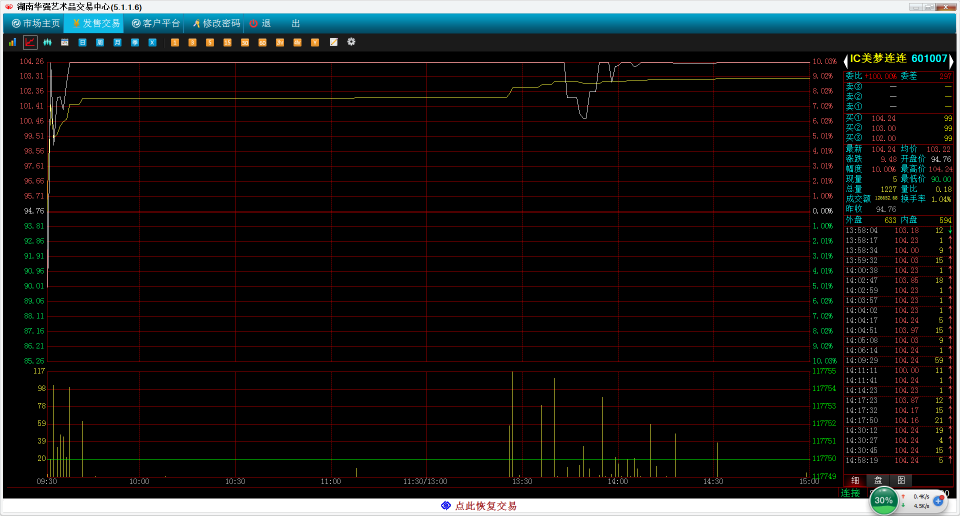Image resolution: width=960 pixels, height=516 pixels.
Task: Click the green 30% memory accelerator ball
Action: click(883, 499)
